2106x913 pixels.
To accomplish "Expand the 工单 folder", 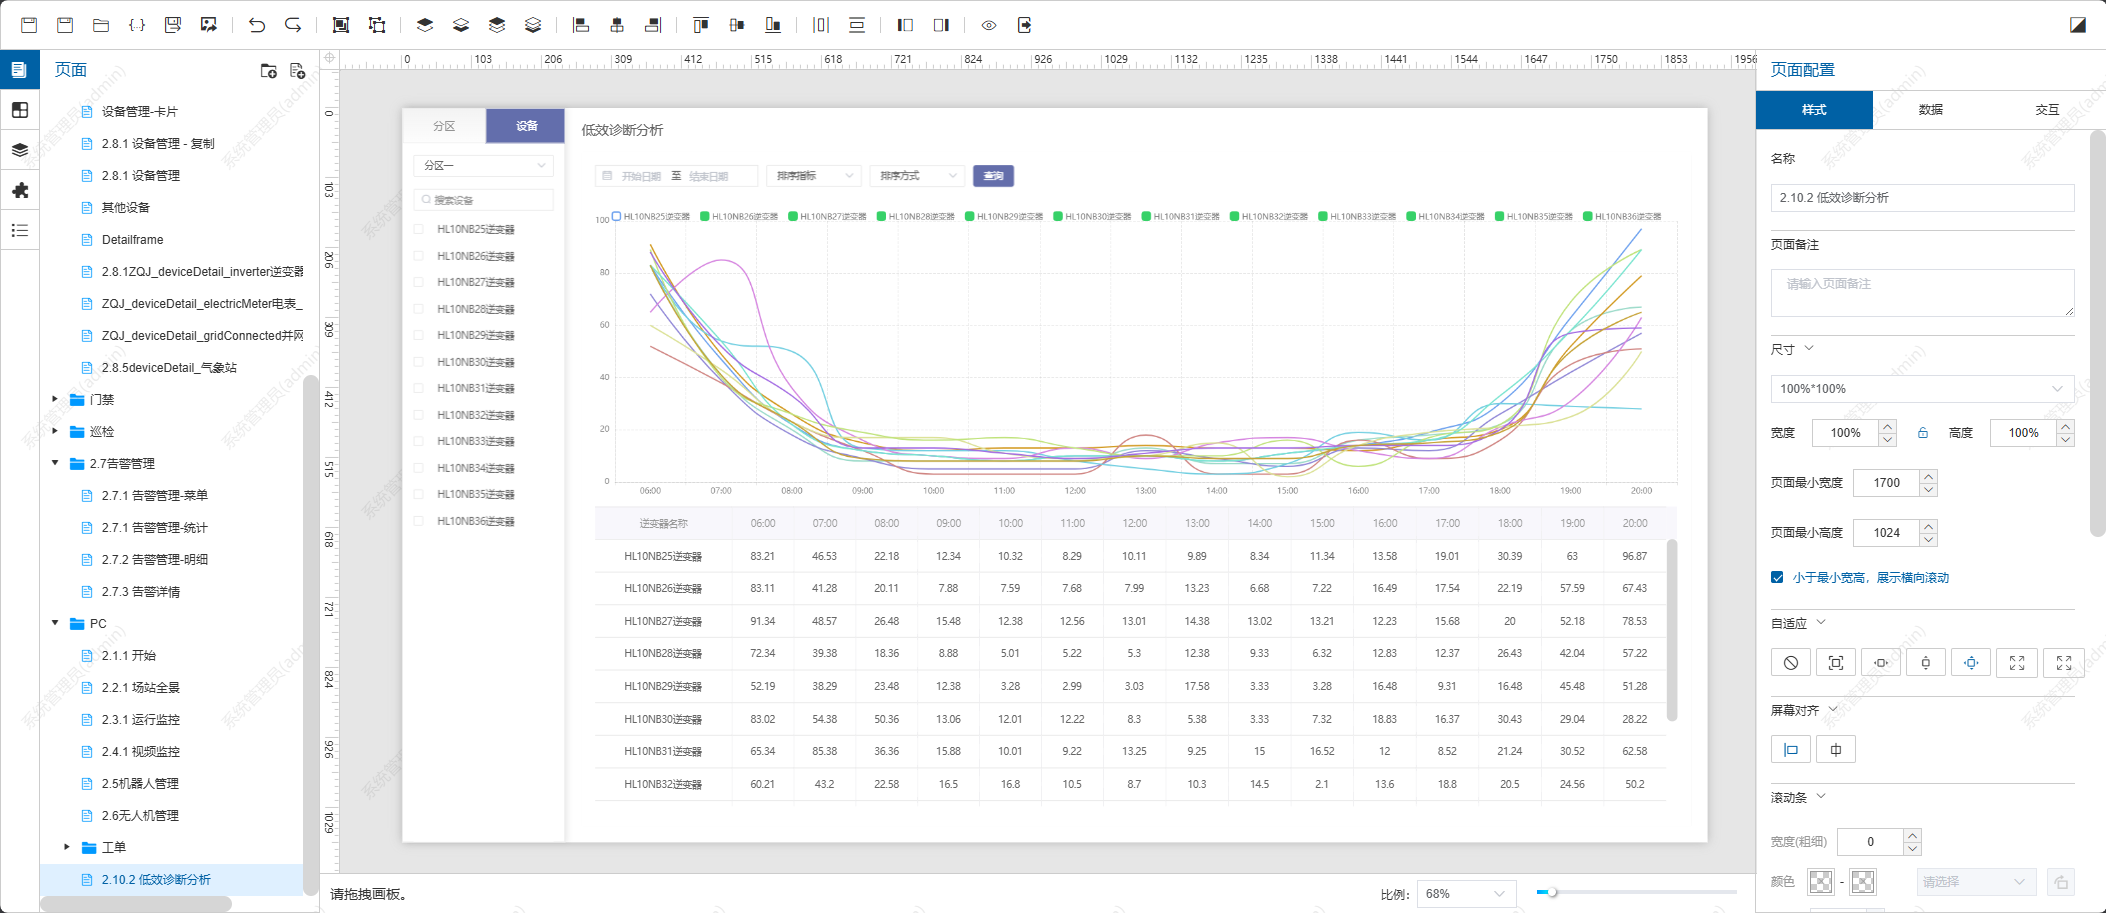I will [67, 847].
